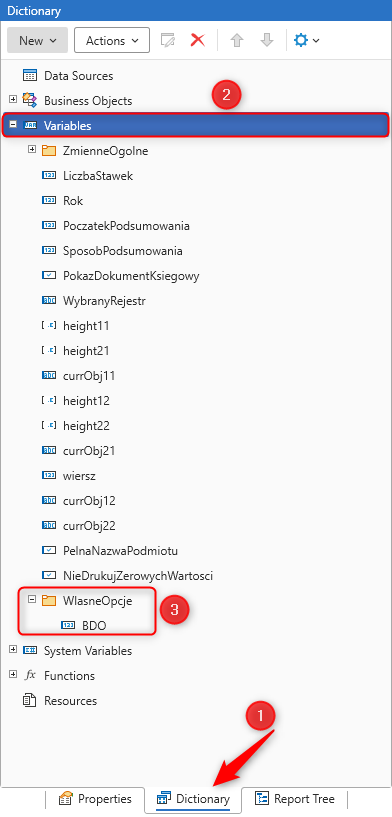The width and height of the screenshot is (392, 817).
Task: Open the Actions dropdown button
Action: point(112,40)
